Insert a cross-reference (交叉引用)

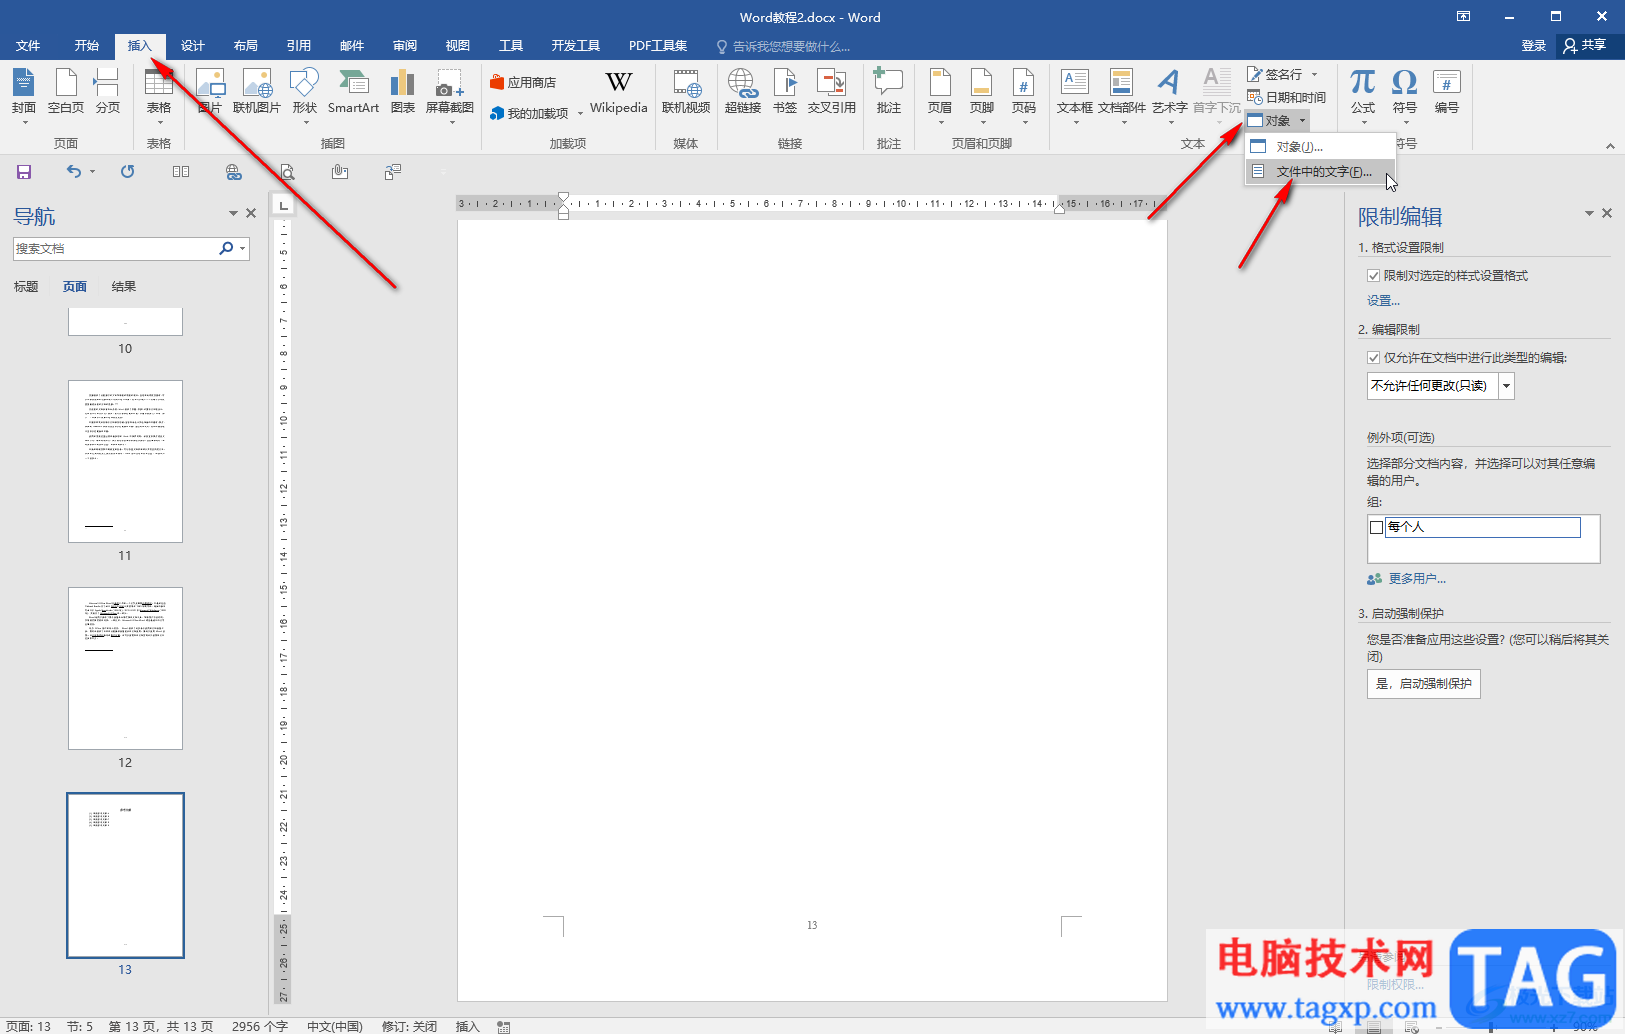tap(832, 92)
